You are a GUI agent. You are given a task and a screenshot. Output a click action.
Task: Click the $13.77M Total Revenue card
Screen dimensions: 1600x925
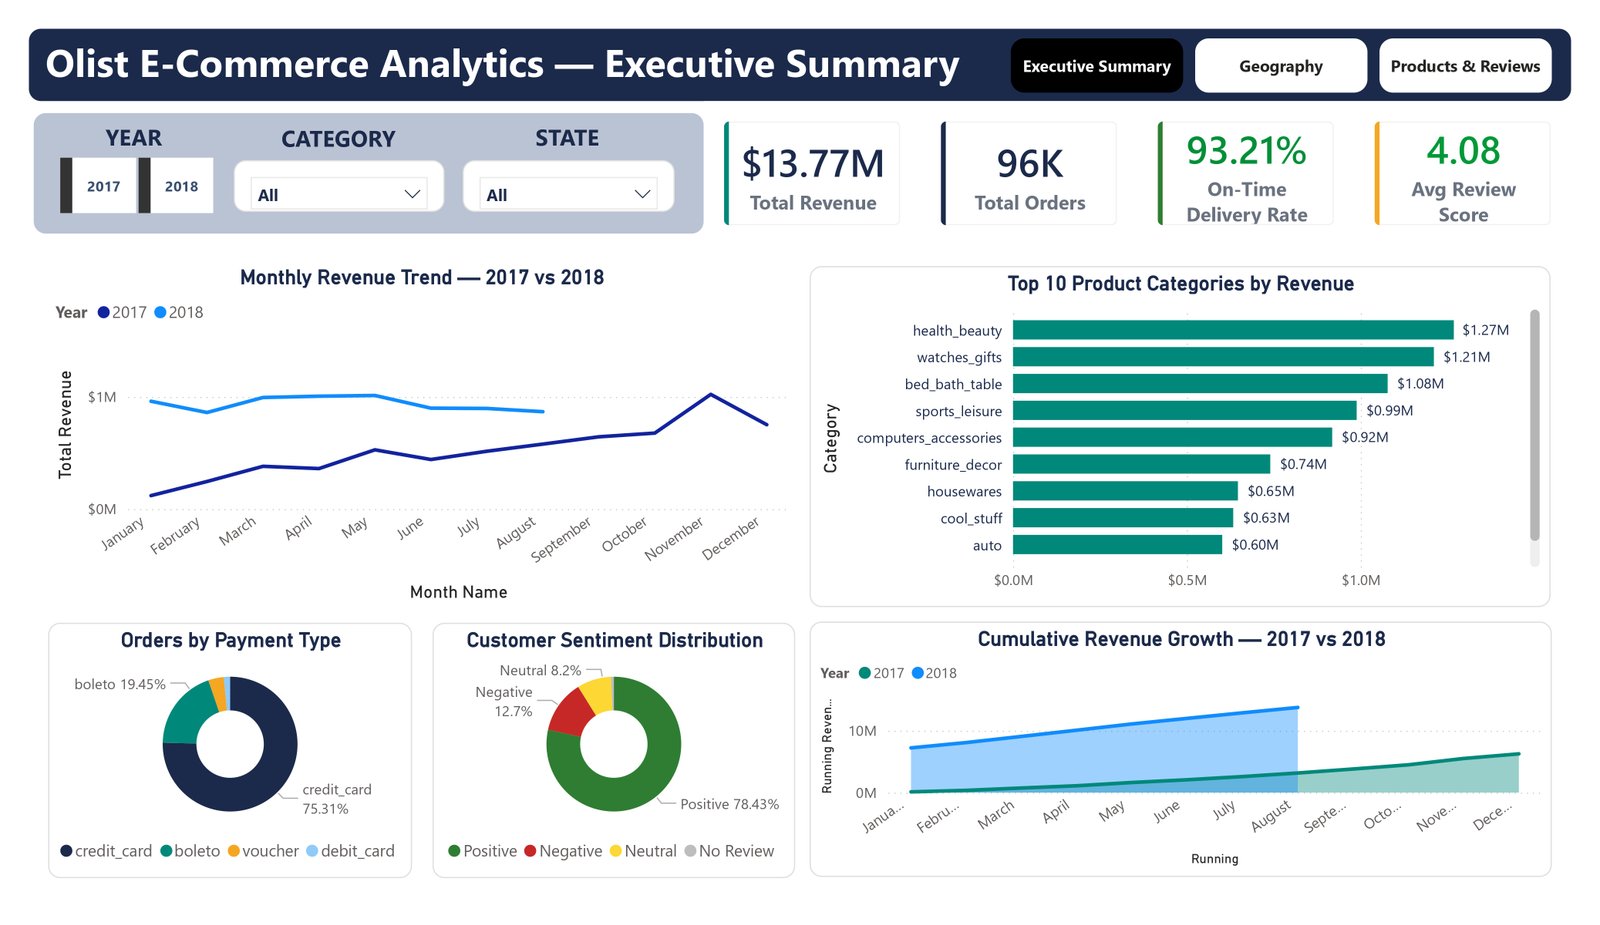[x=812, y=174]
